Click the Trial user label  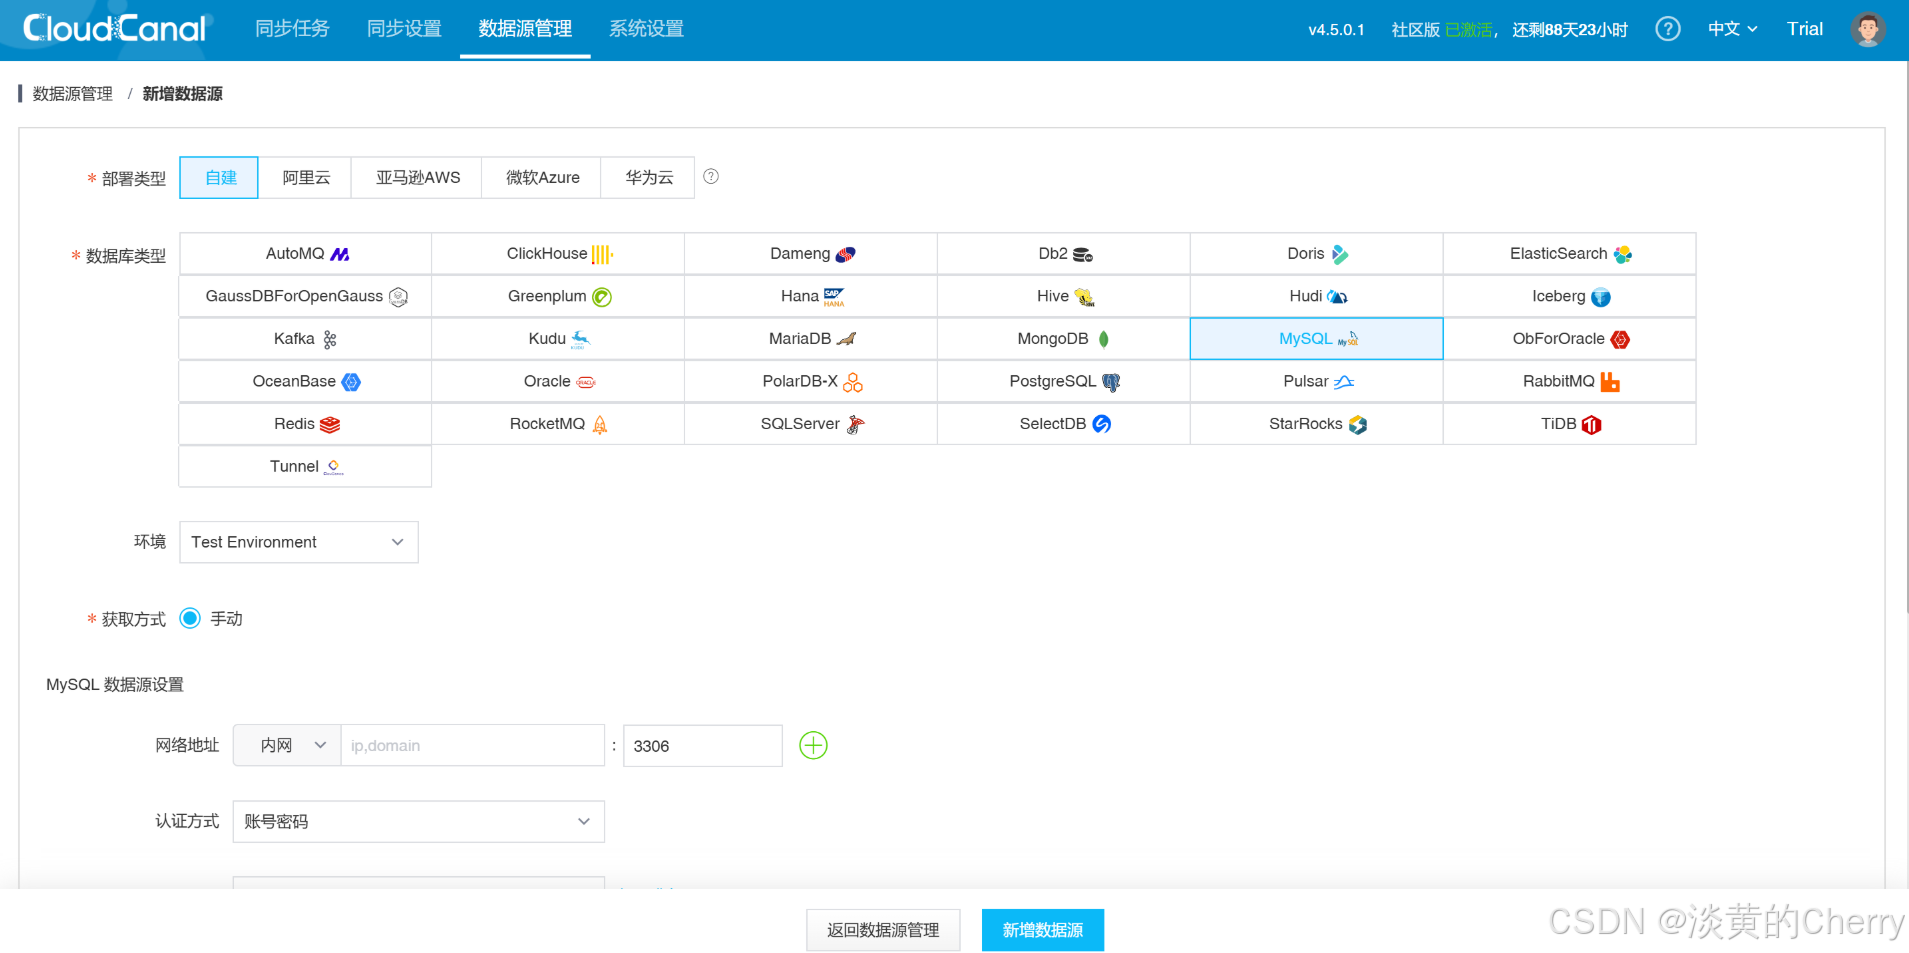(x=1805, y=29)
